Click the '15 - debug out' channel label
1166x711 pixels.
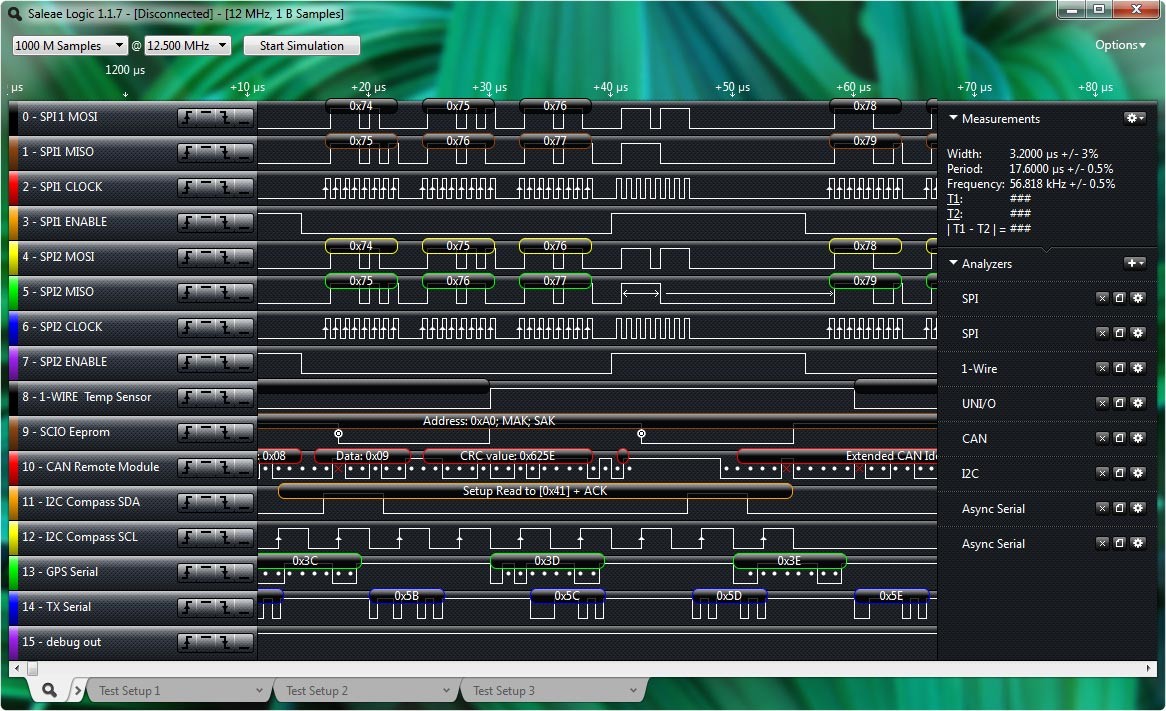61,642
